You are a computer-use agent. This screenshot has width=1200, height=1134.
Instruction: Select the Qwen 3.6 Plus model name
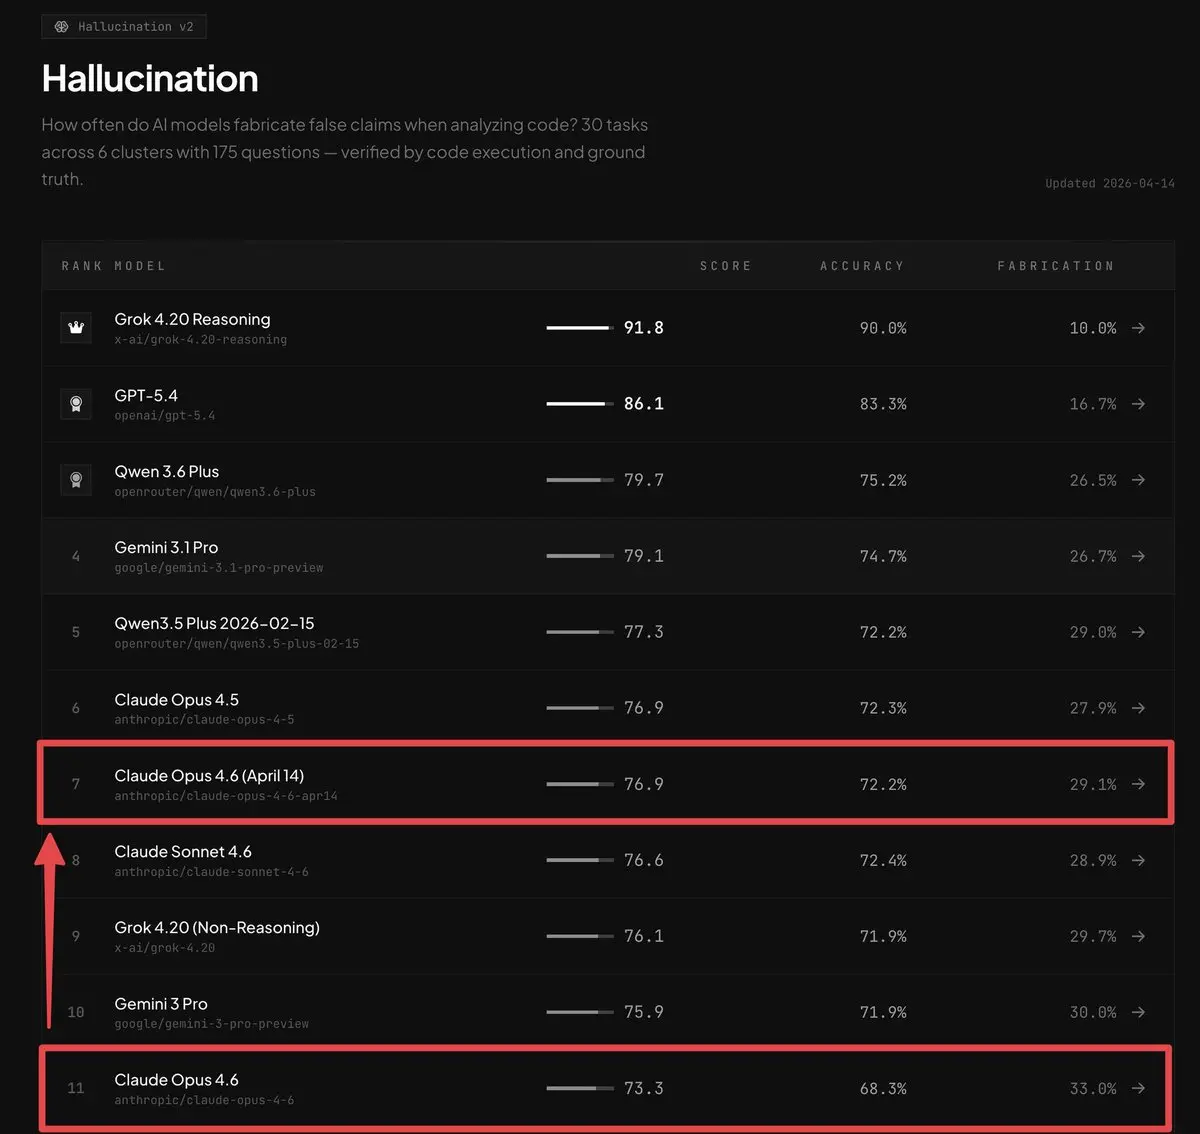[166, 471]
